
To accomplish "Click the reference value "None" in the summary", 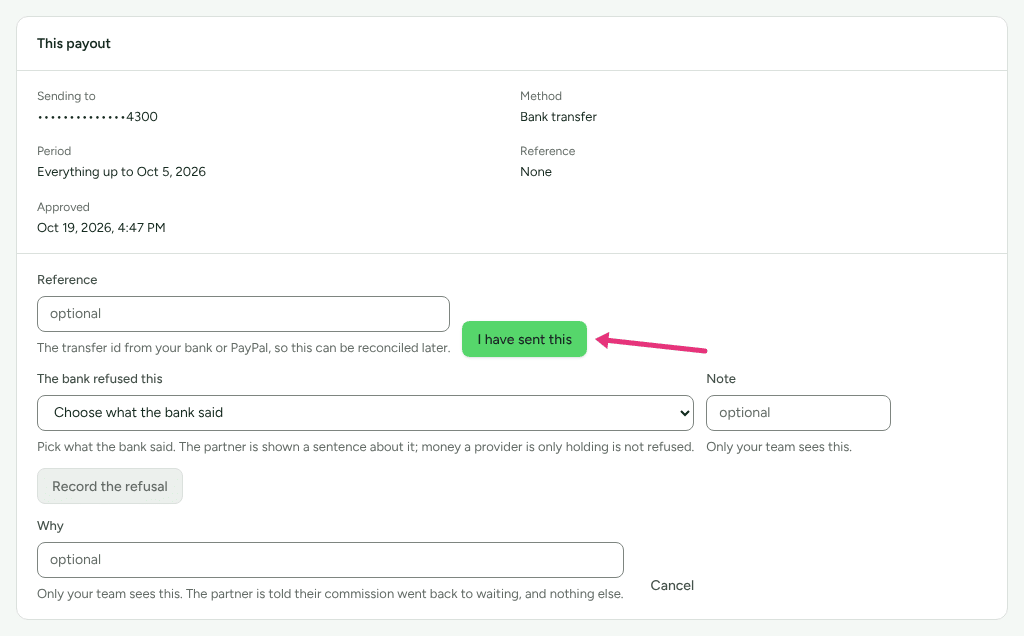I will point(536,172).
